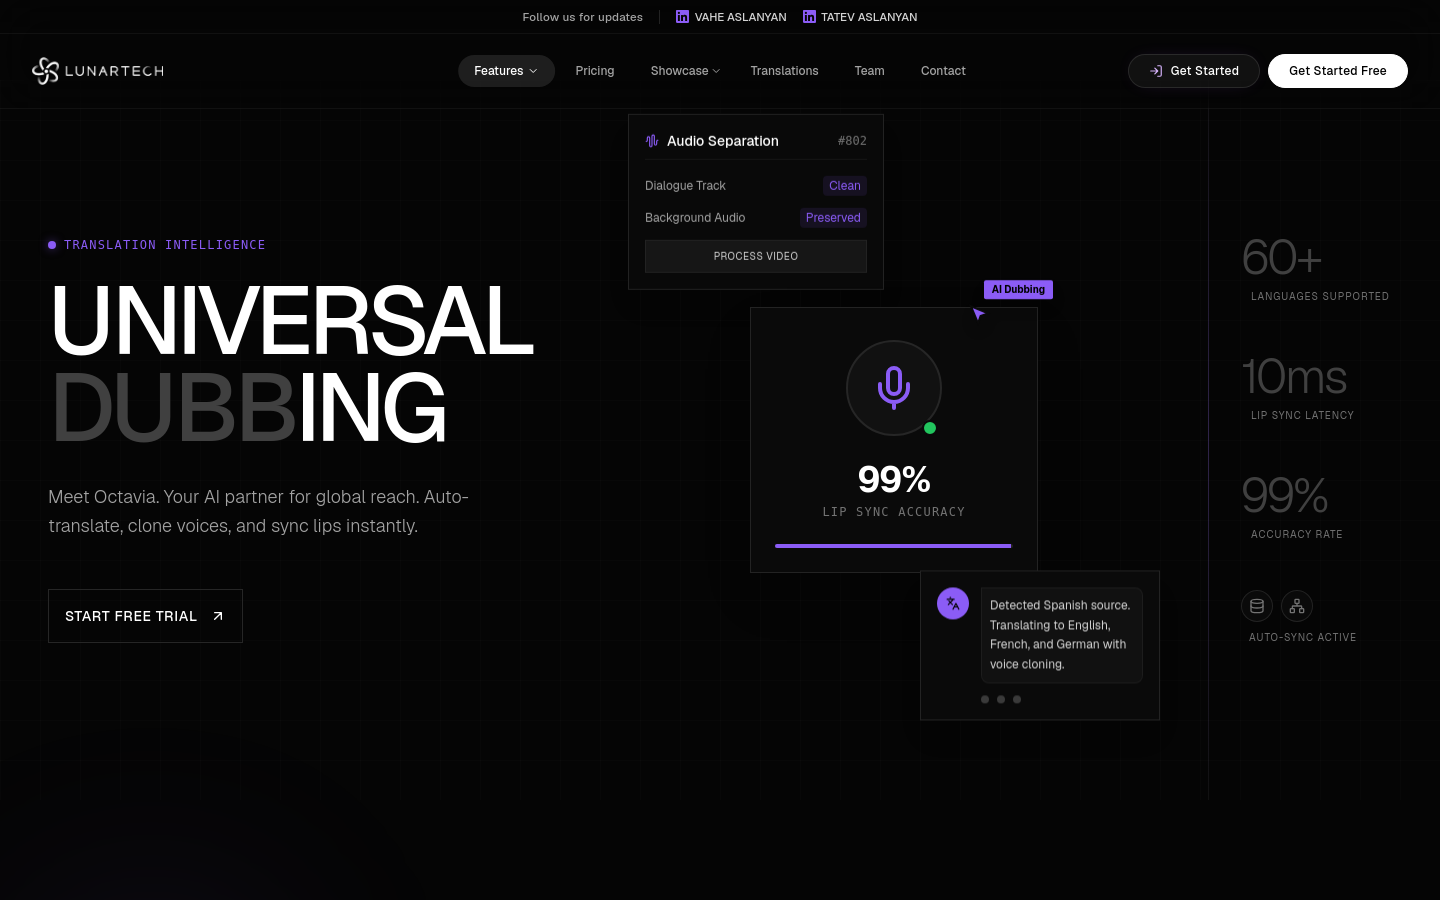Click the "99%" accuracy rate statistic
1440x900 pixels.
click(1285, 495)
